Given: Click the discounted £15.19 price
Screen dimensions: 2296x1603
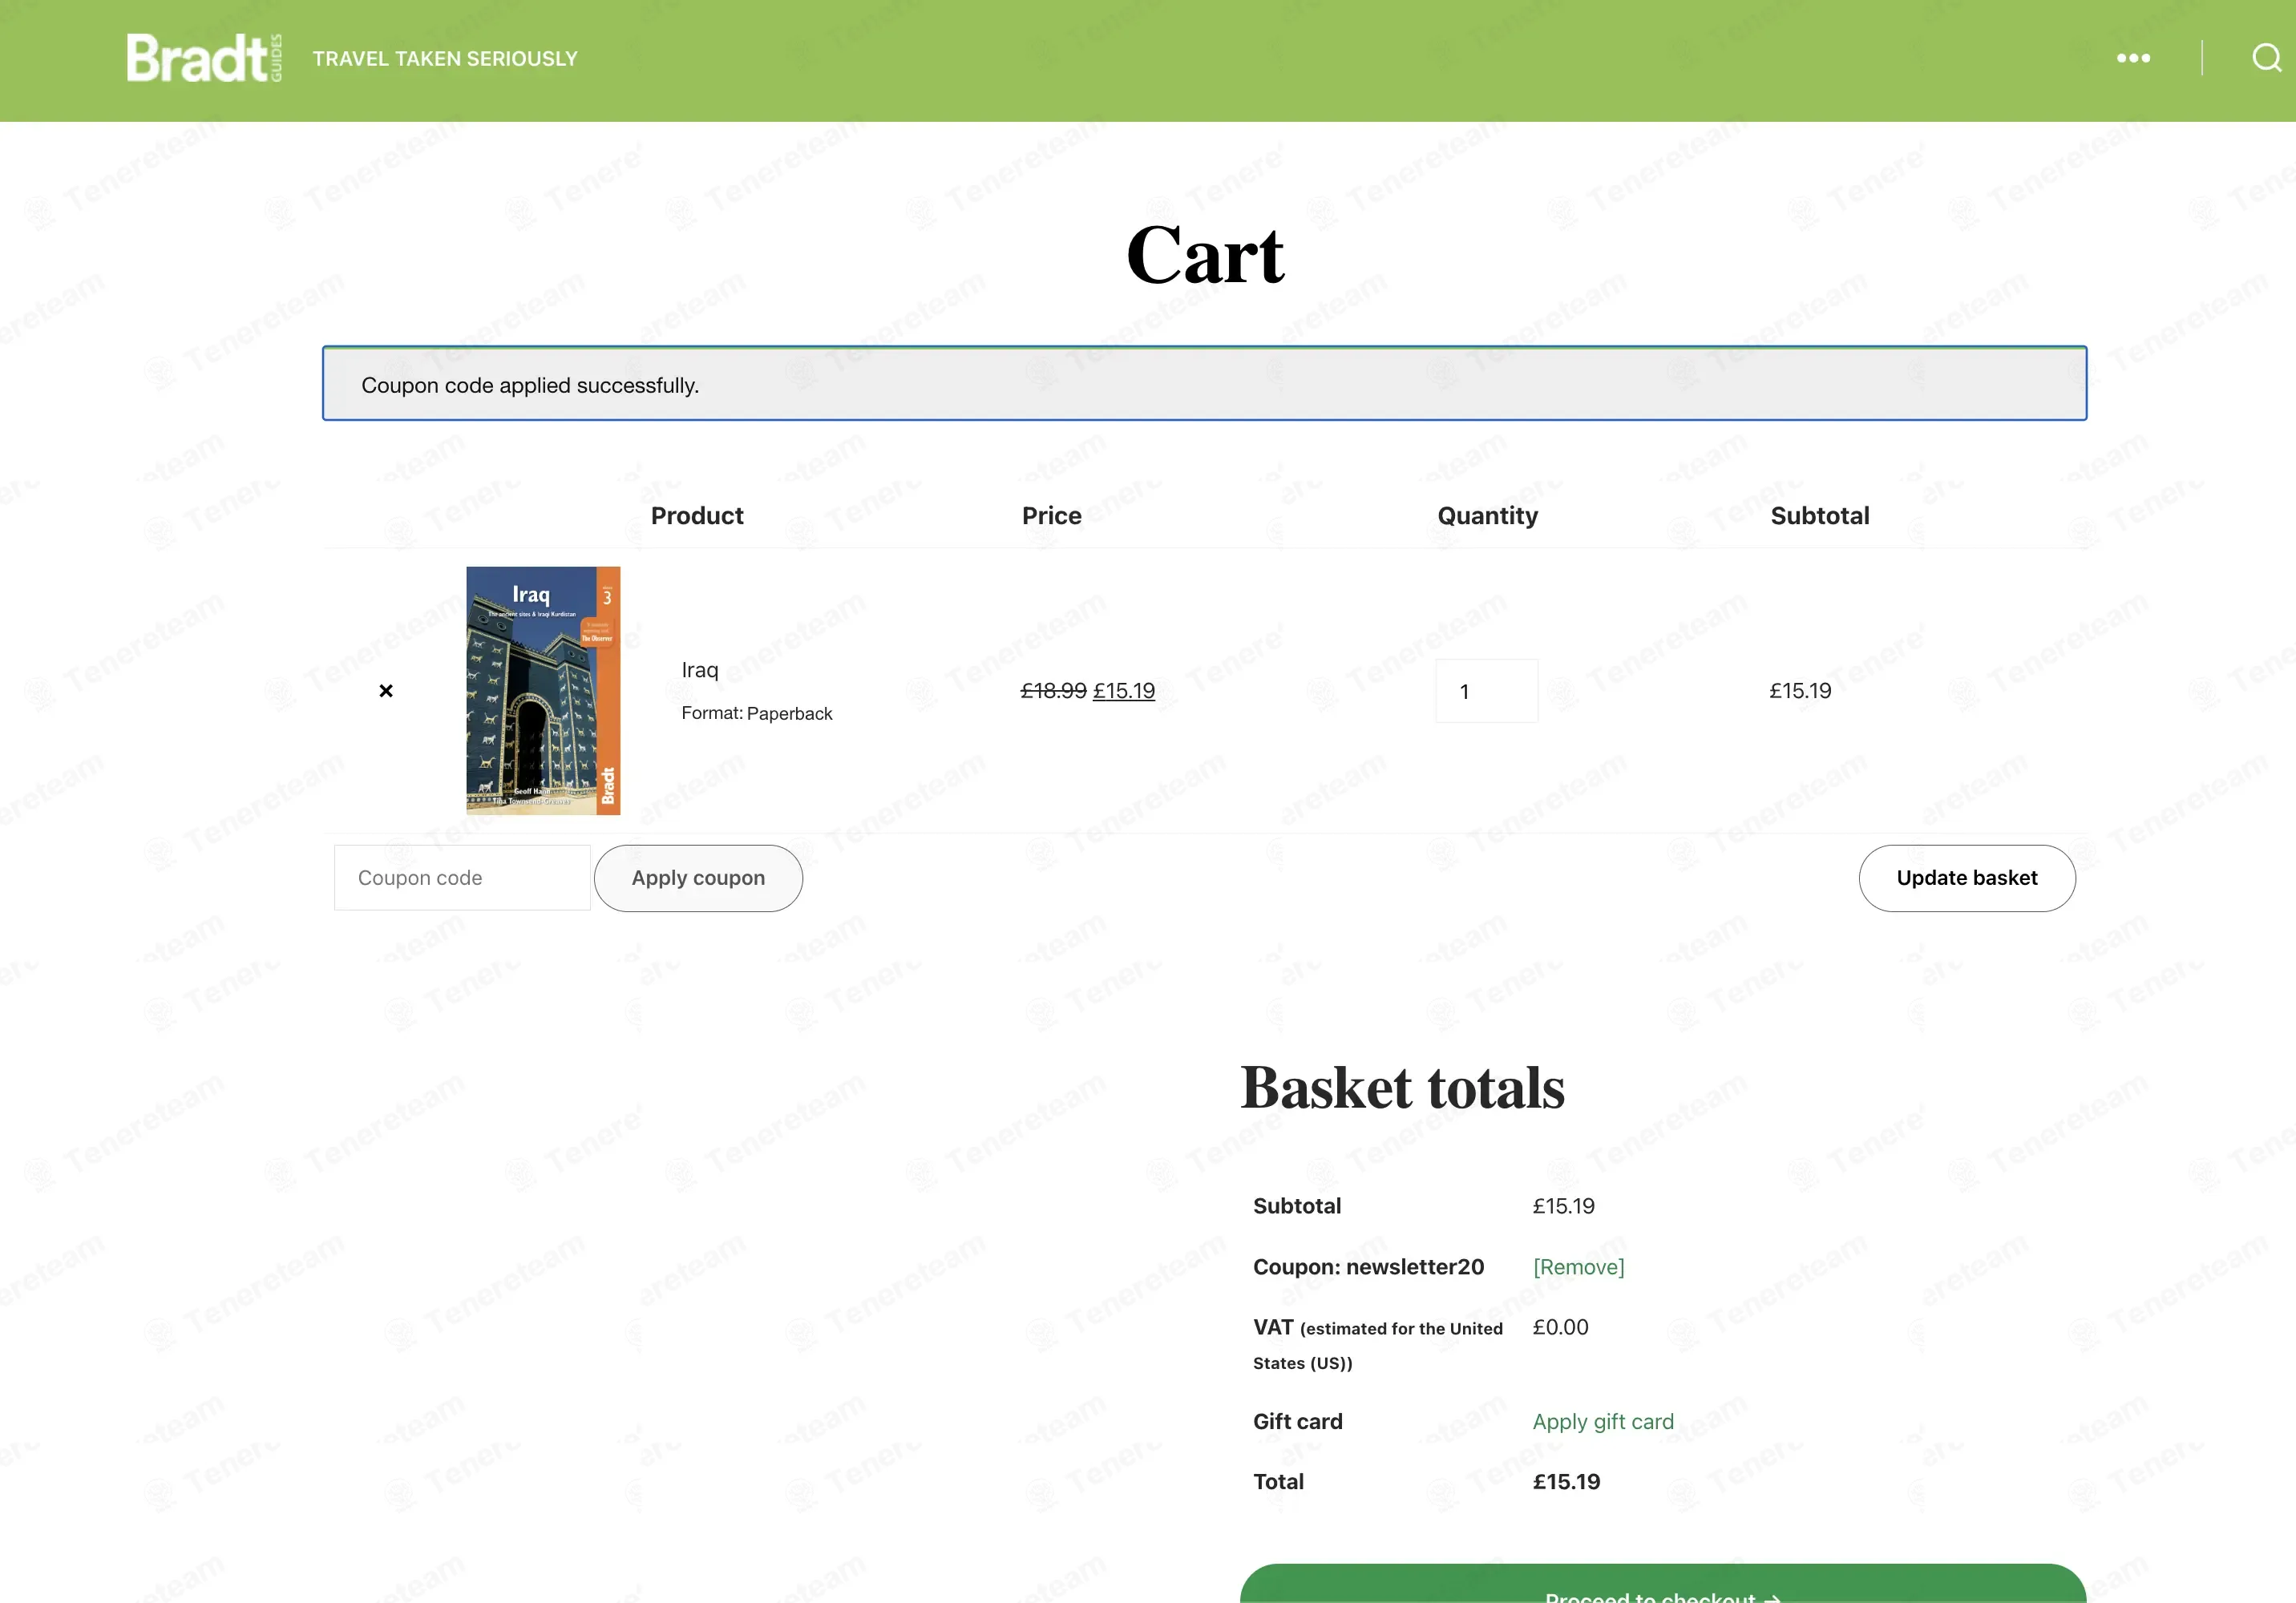Looking at the screenshot, I should click(1124, 691).
